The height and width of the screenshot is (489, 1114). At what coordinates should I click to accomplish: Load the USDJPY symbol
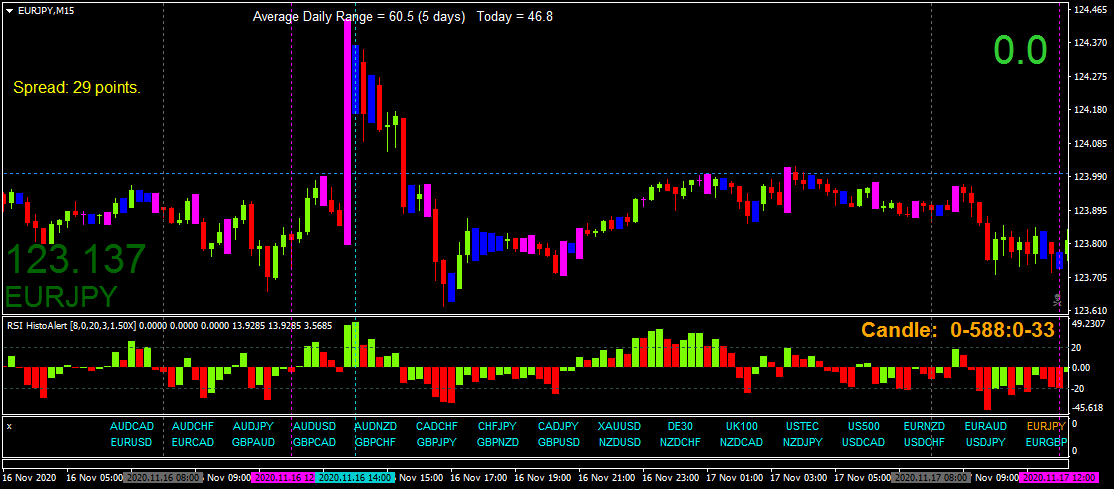tap(985, 442)
